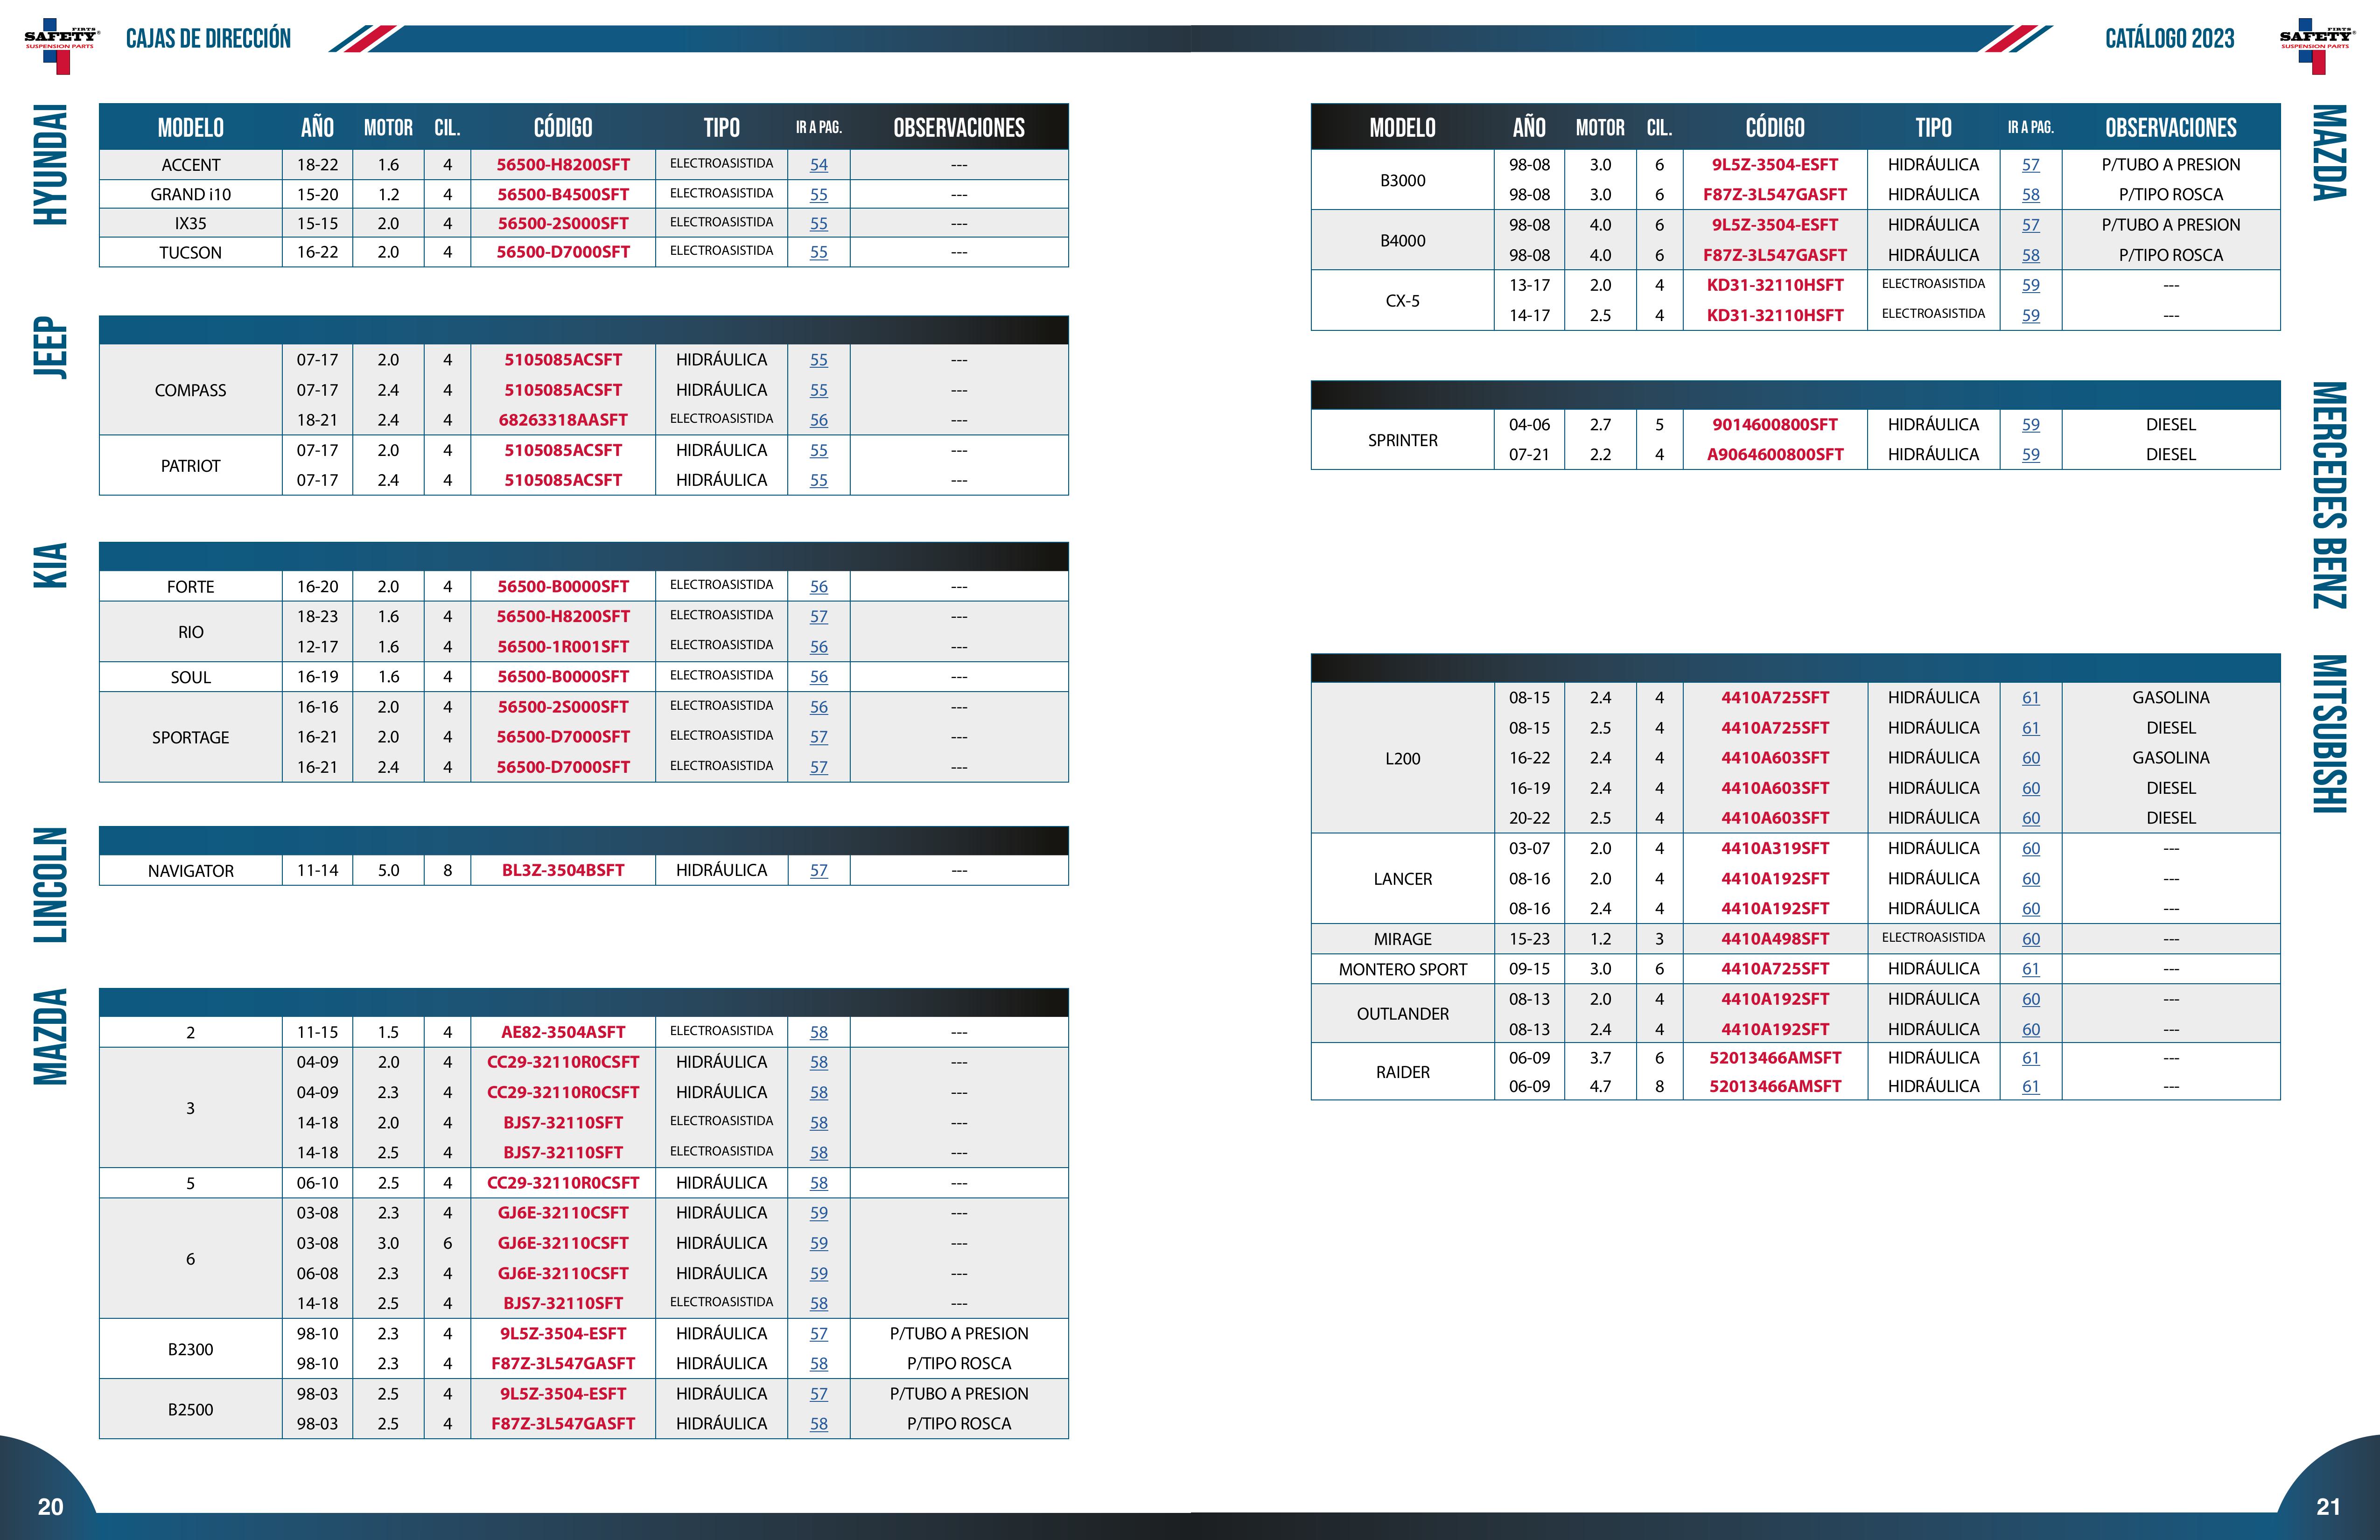Click the COMPASS model cell
2380x1540 pixels.
click(x=191, y=390)
